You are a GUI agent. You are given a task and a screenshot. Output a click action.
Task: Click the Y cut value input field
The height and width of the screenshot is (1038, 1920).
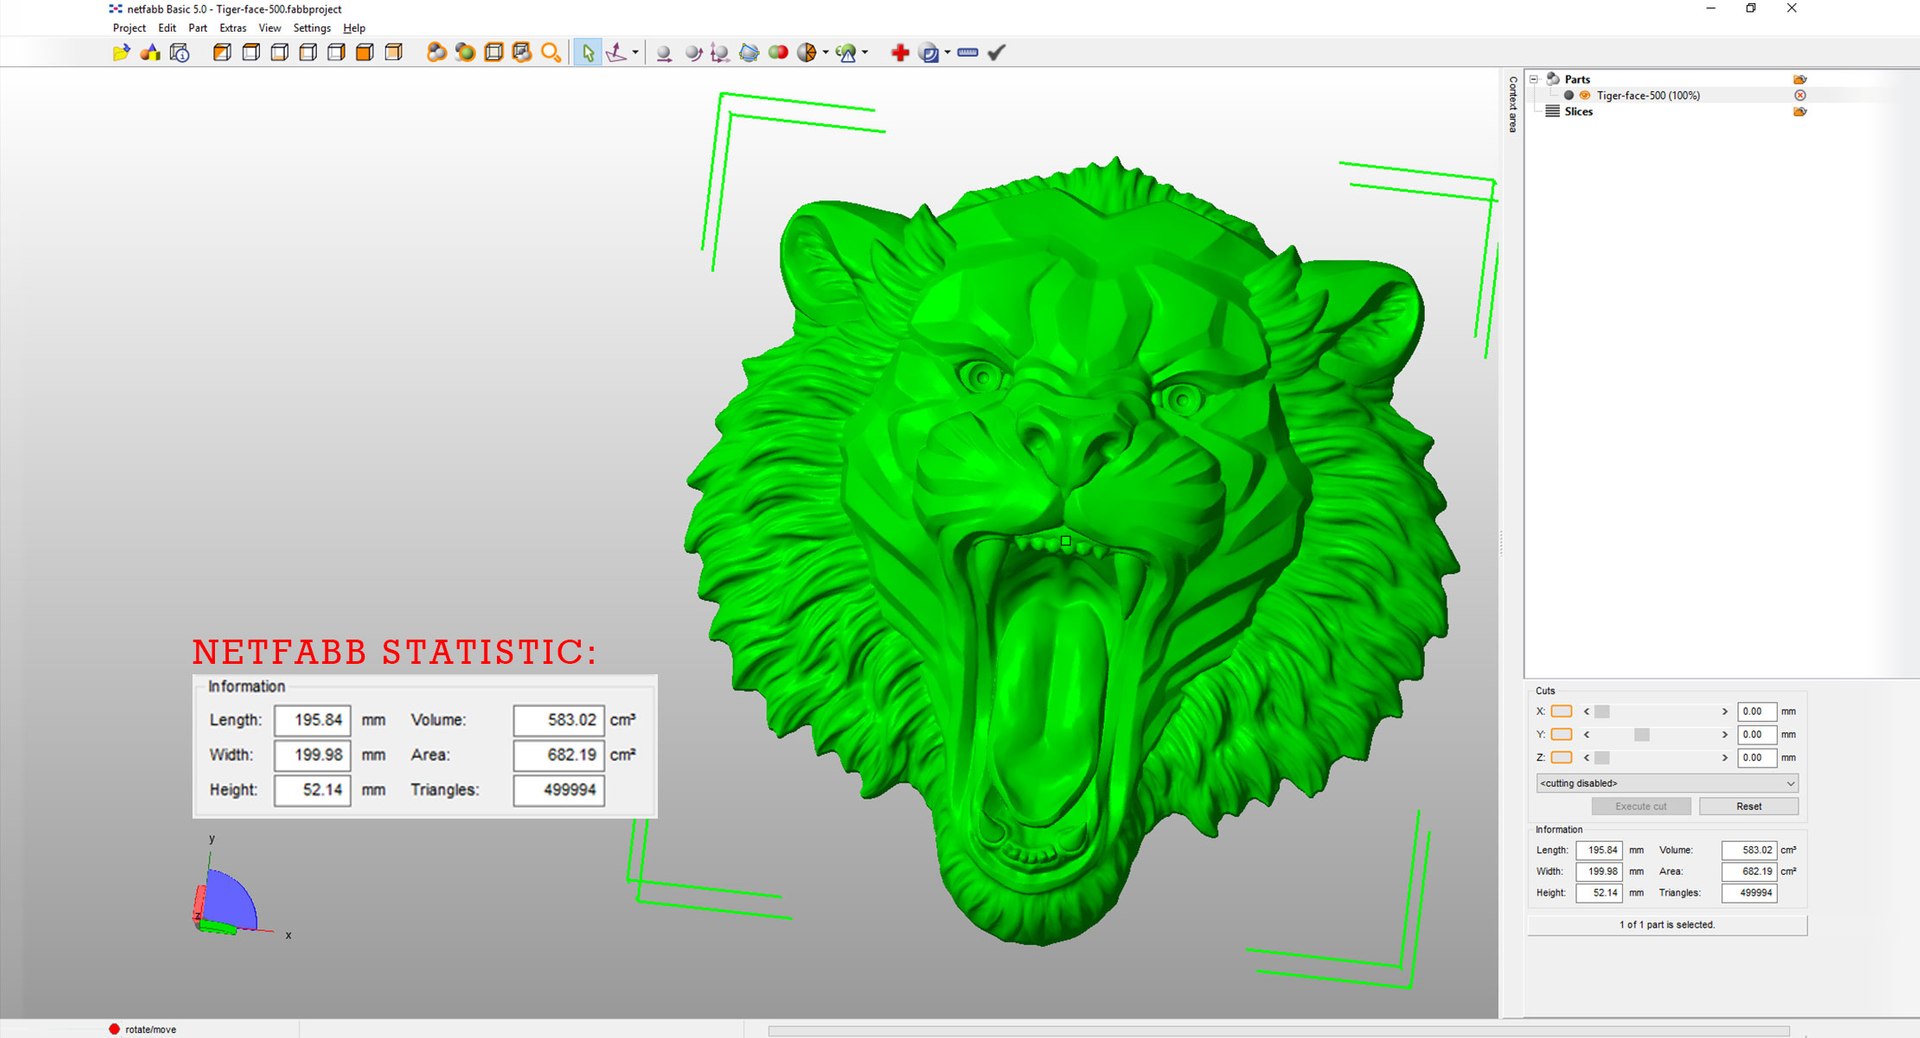1757,734
